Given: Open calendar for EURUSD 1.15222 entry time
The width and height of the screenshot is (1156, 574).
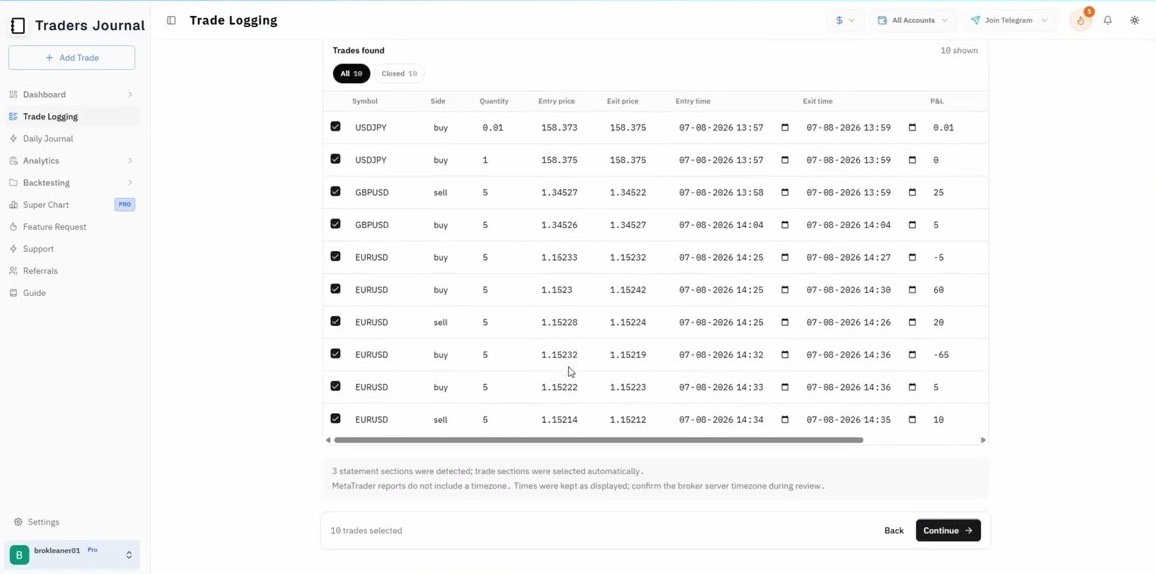Looking at the screenshot, I should coord(784,387).
